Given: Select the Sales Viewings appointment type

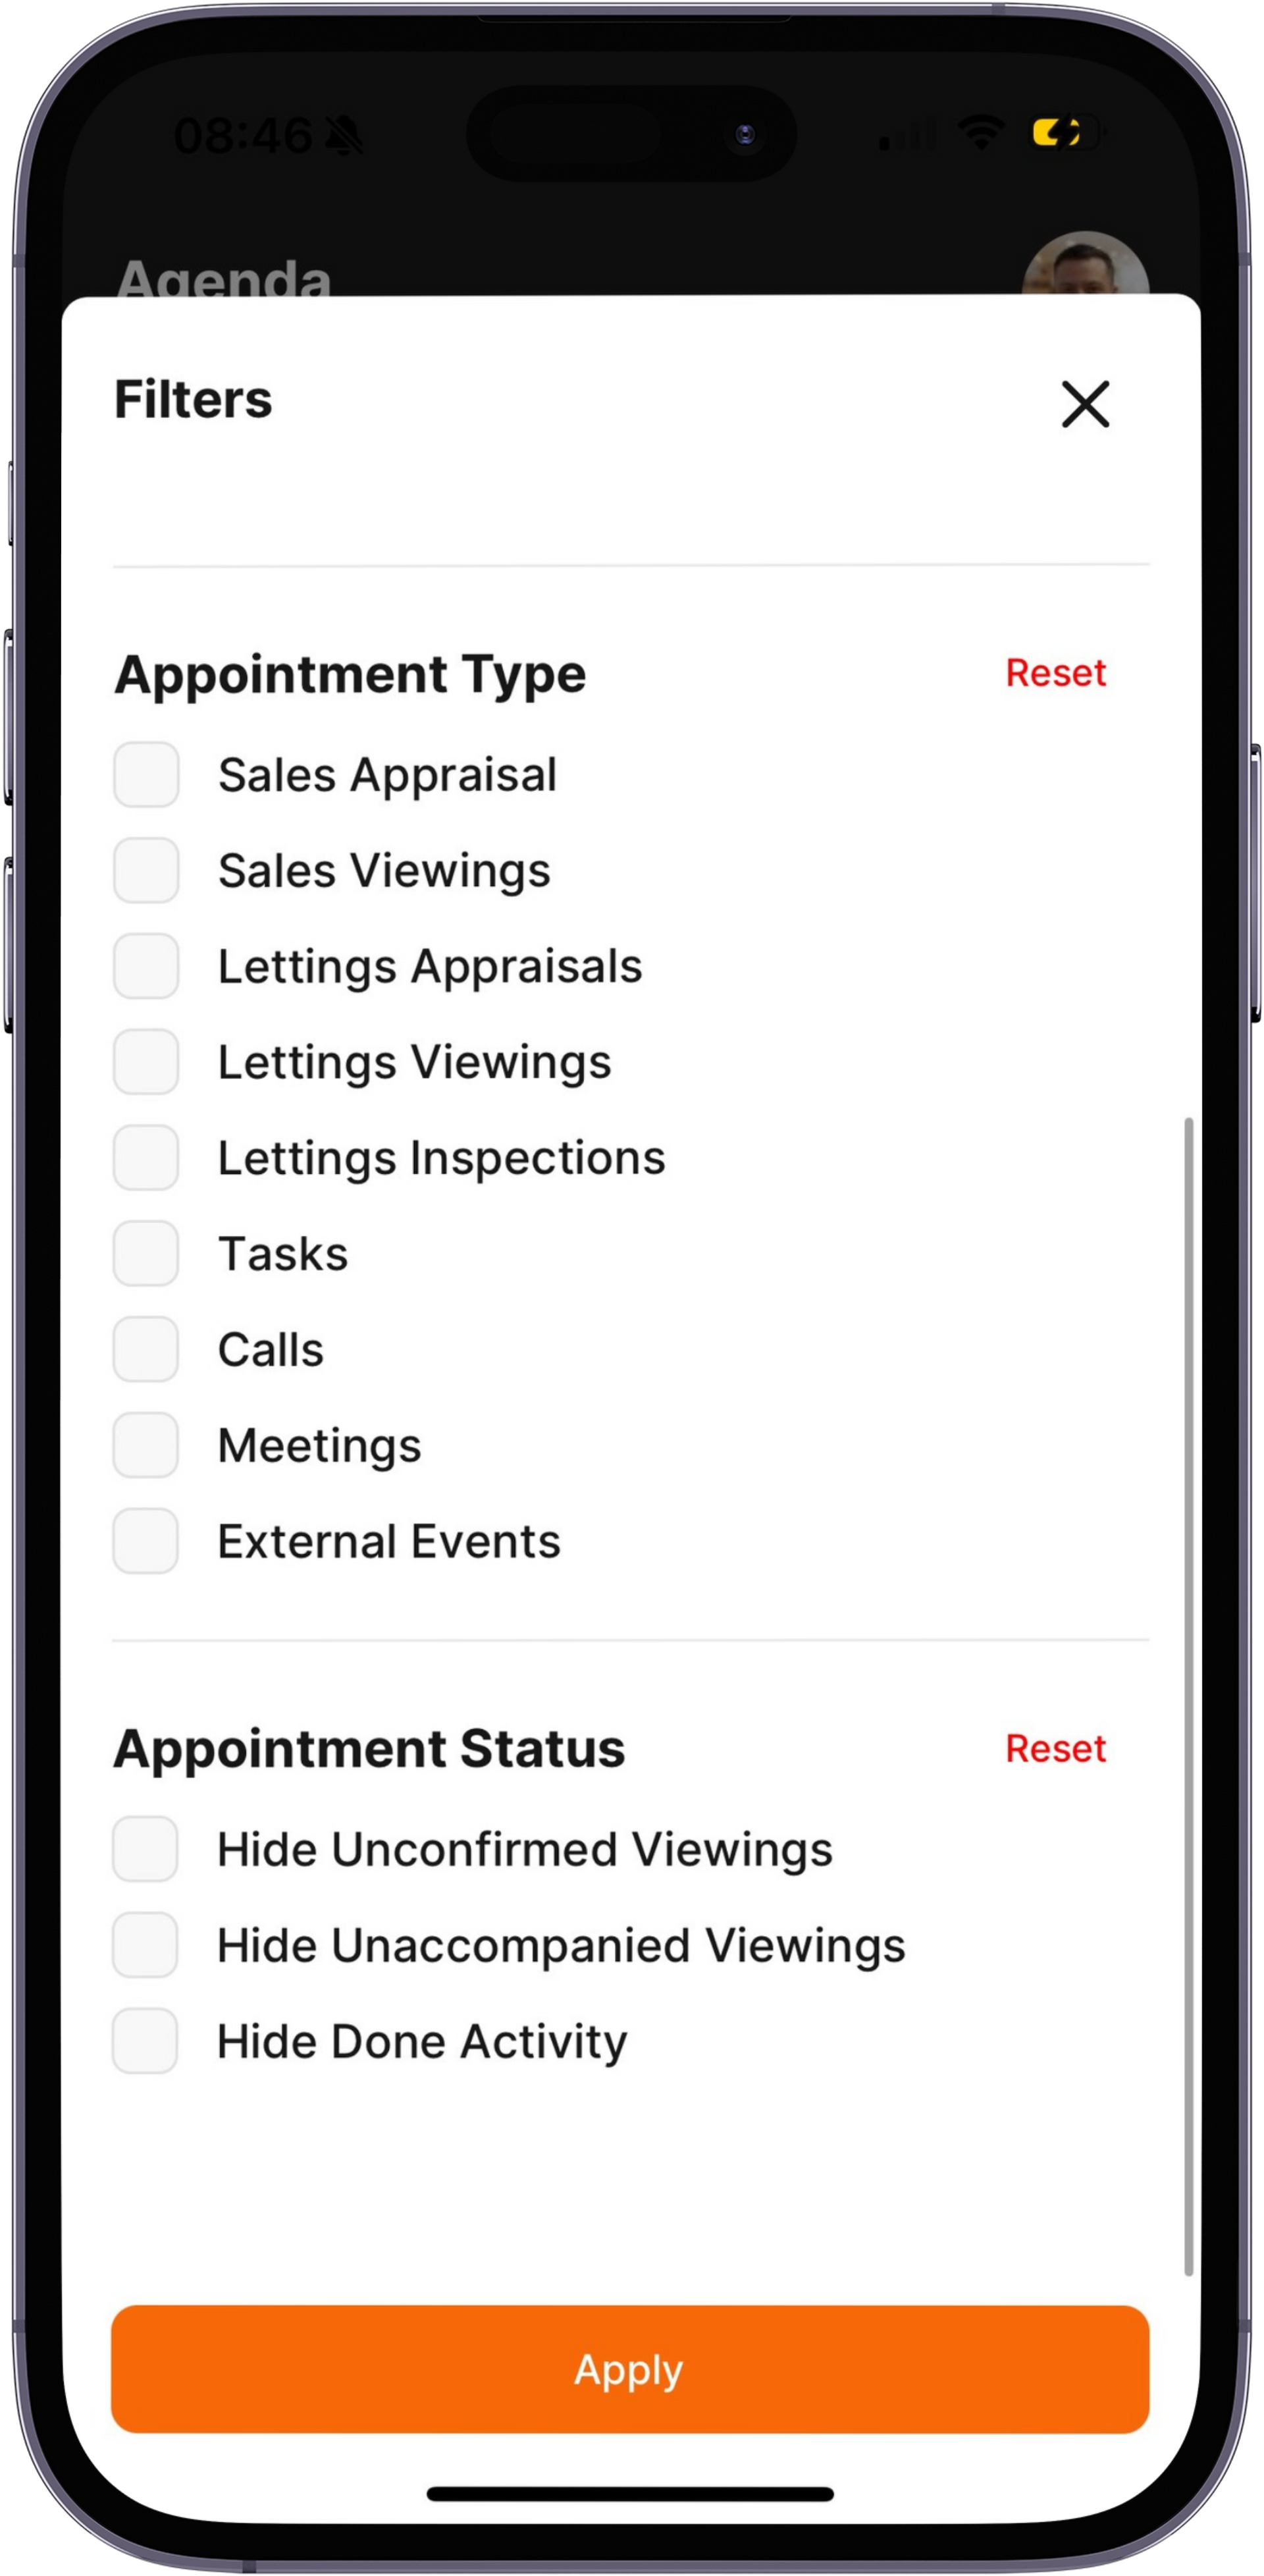Looking at the screenshot, I should coord(147,869).
